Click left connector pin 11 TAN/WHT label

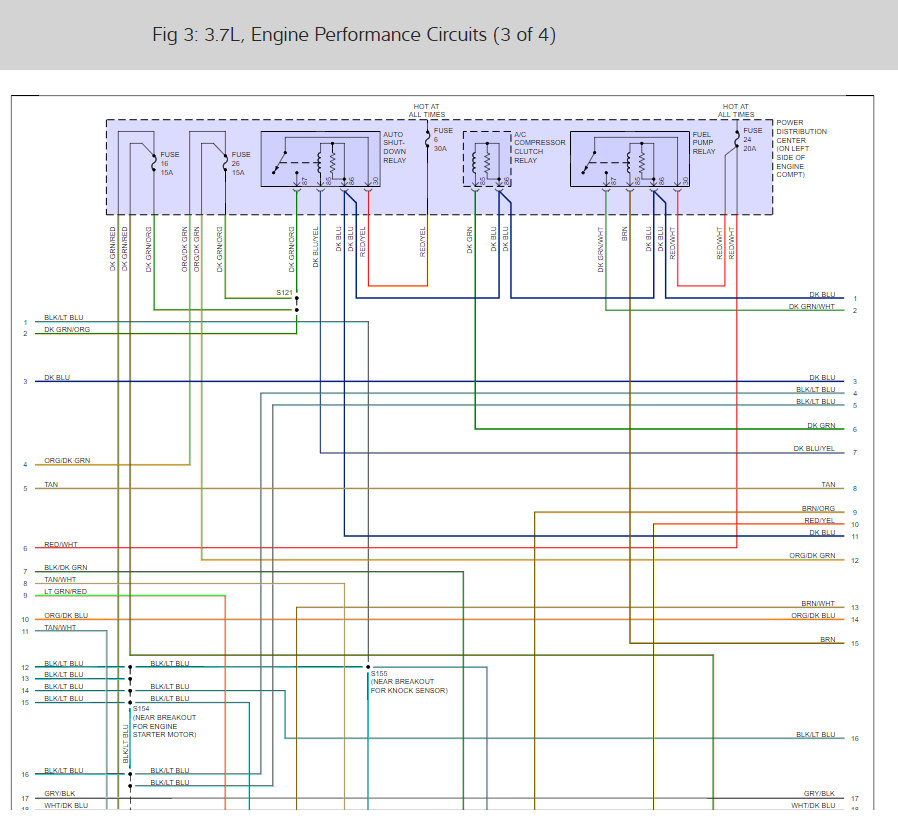click(x=60, y=628)
